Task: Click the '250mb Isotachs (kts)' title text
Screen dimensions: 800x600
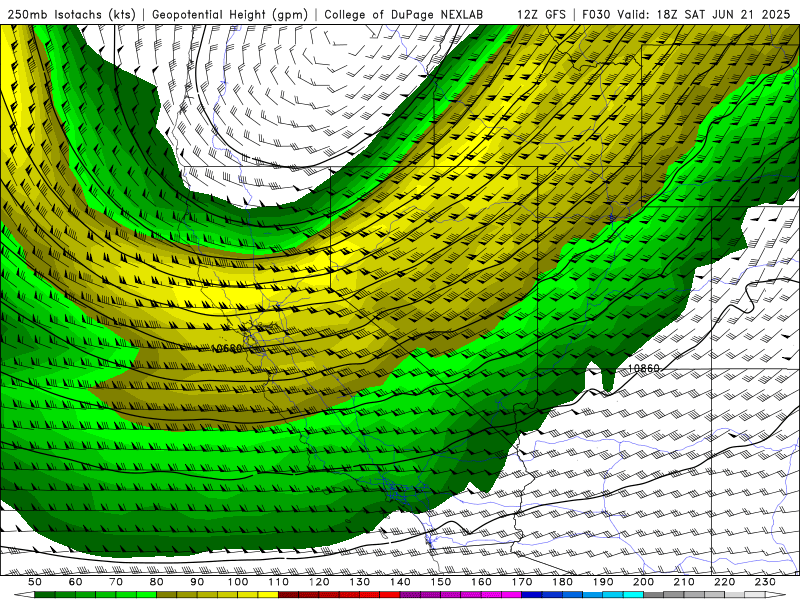Action: pyautogui.click(x=72, y=14)
